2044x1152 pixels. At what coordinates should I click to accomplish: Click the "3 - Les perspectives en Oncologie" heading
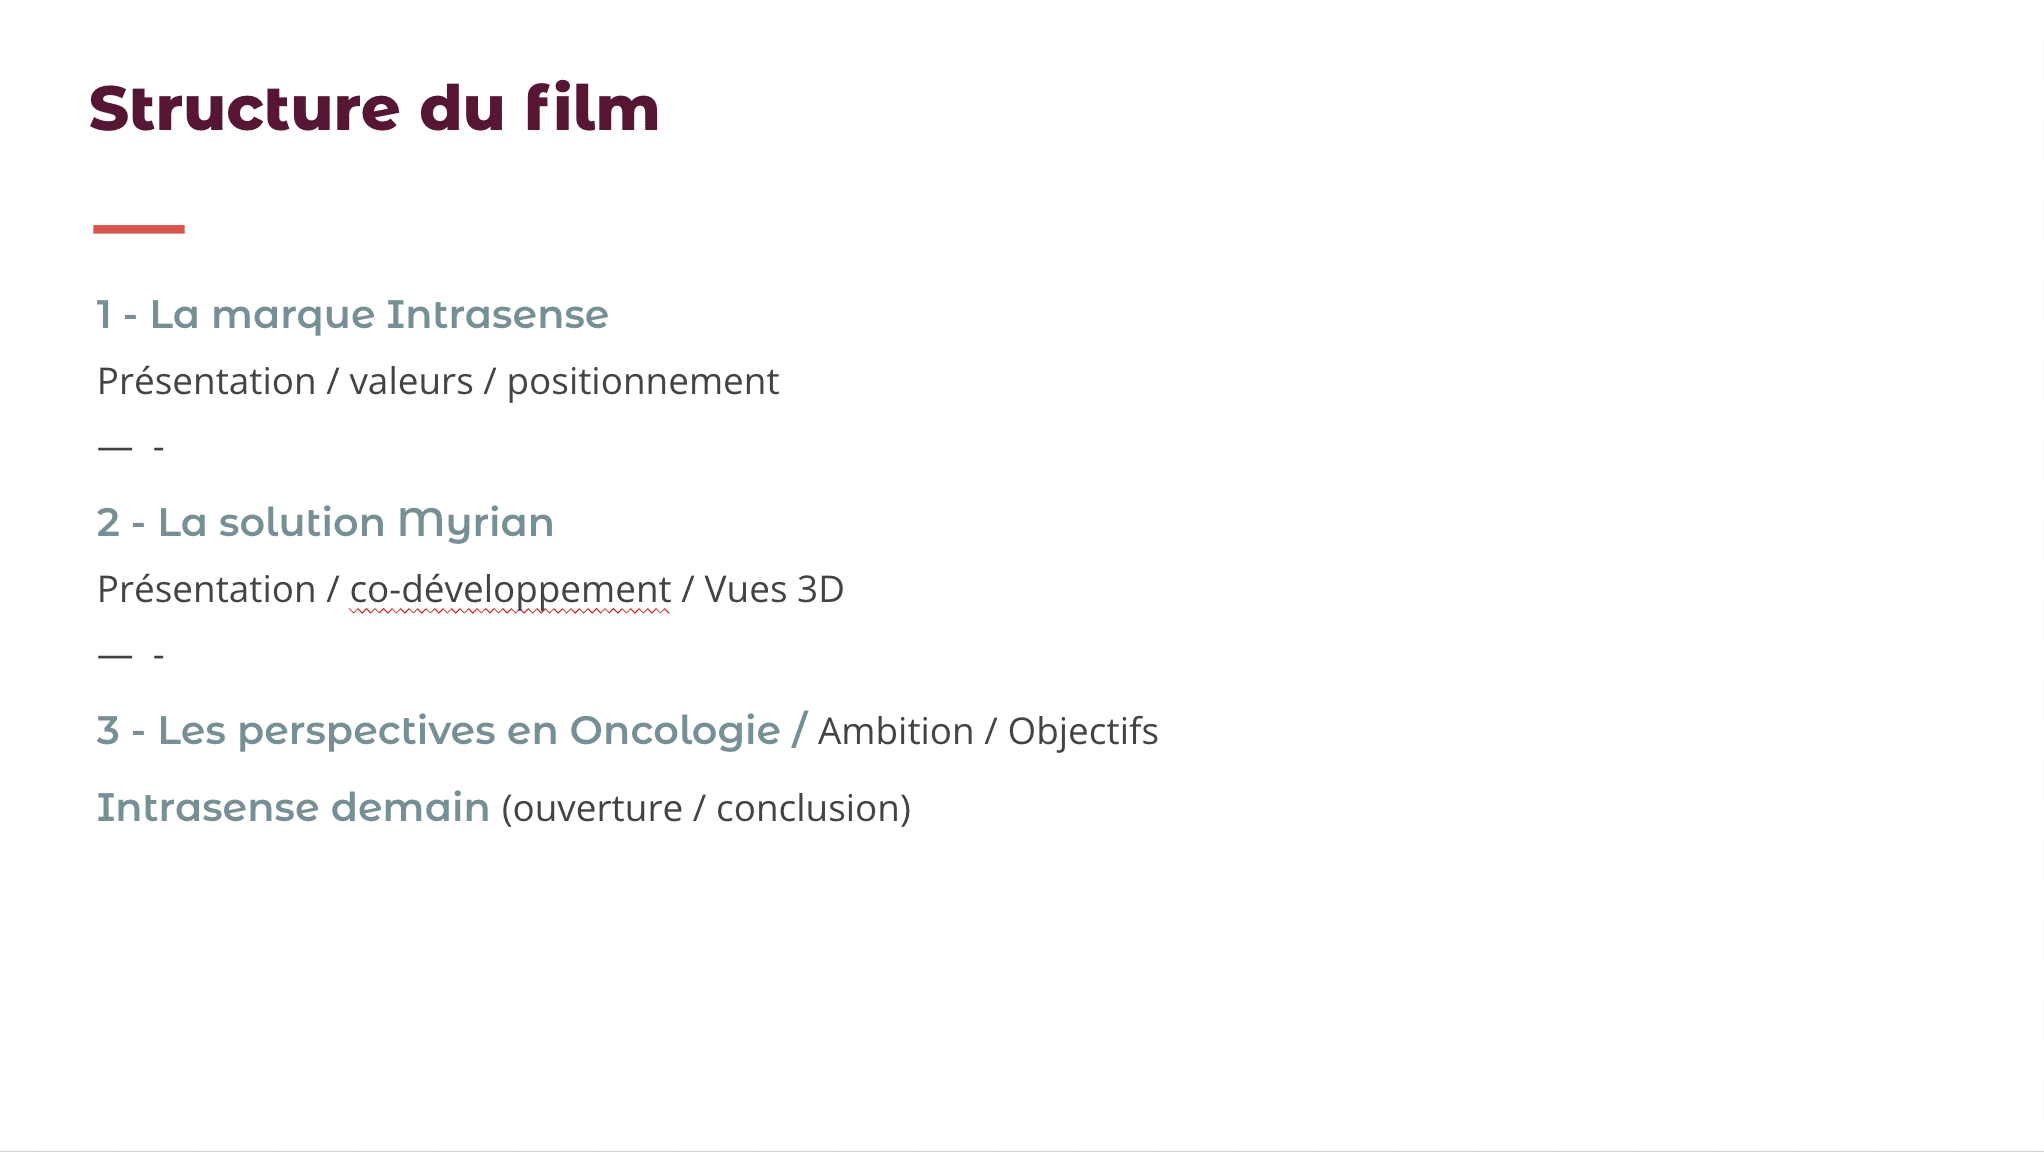pos(438,732)
